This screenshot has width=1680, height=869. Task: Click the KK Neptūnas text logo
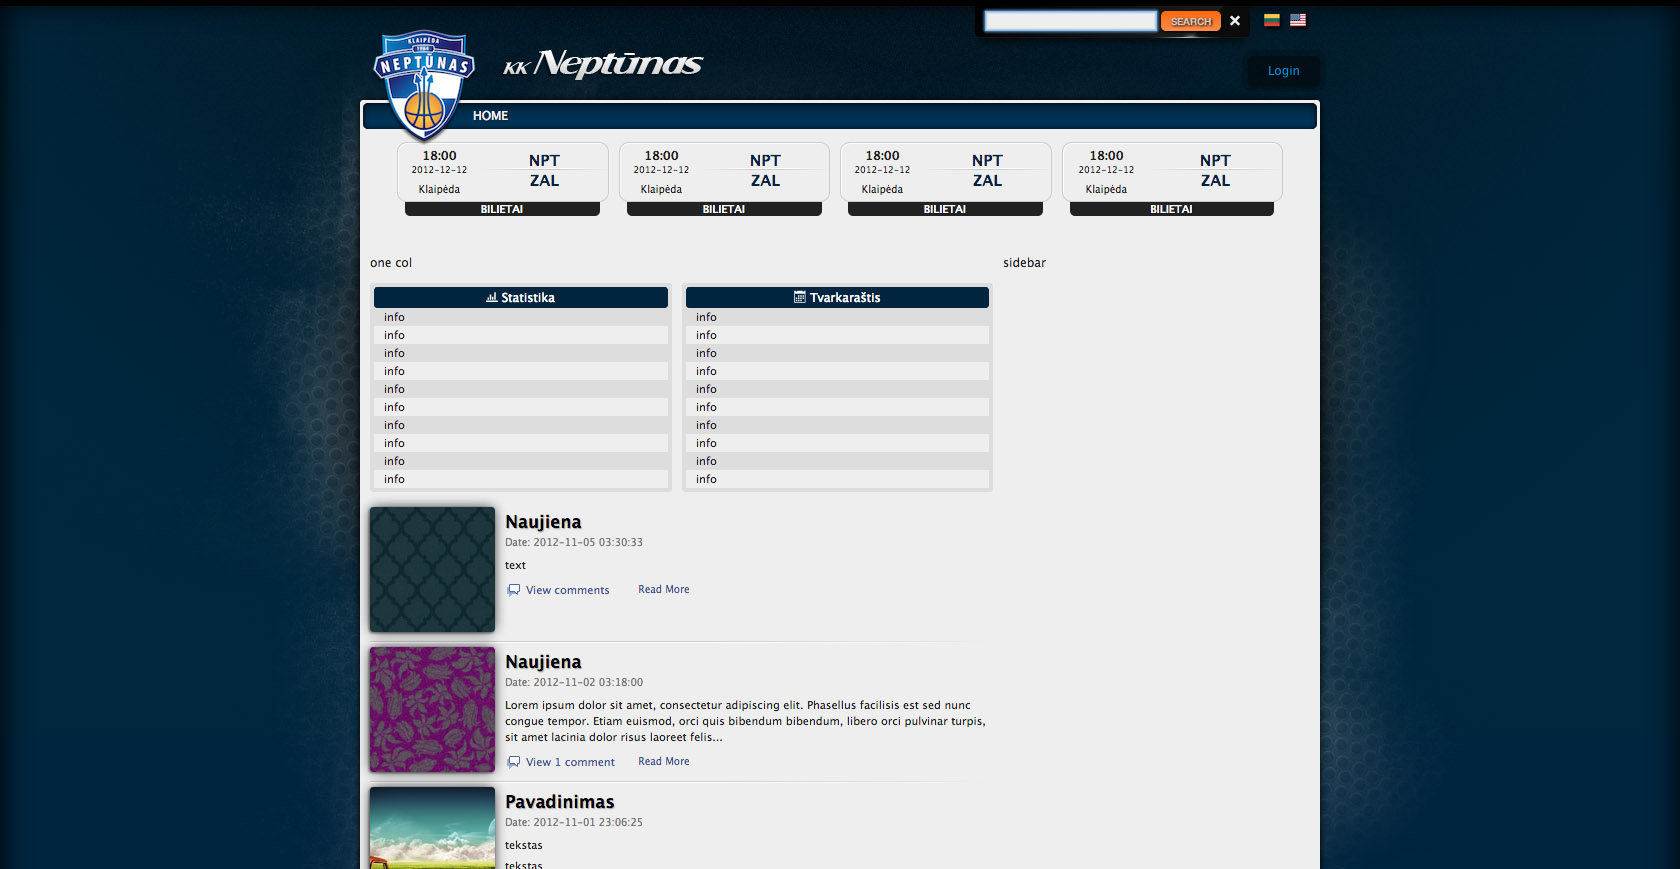click(603, 65)
